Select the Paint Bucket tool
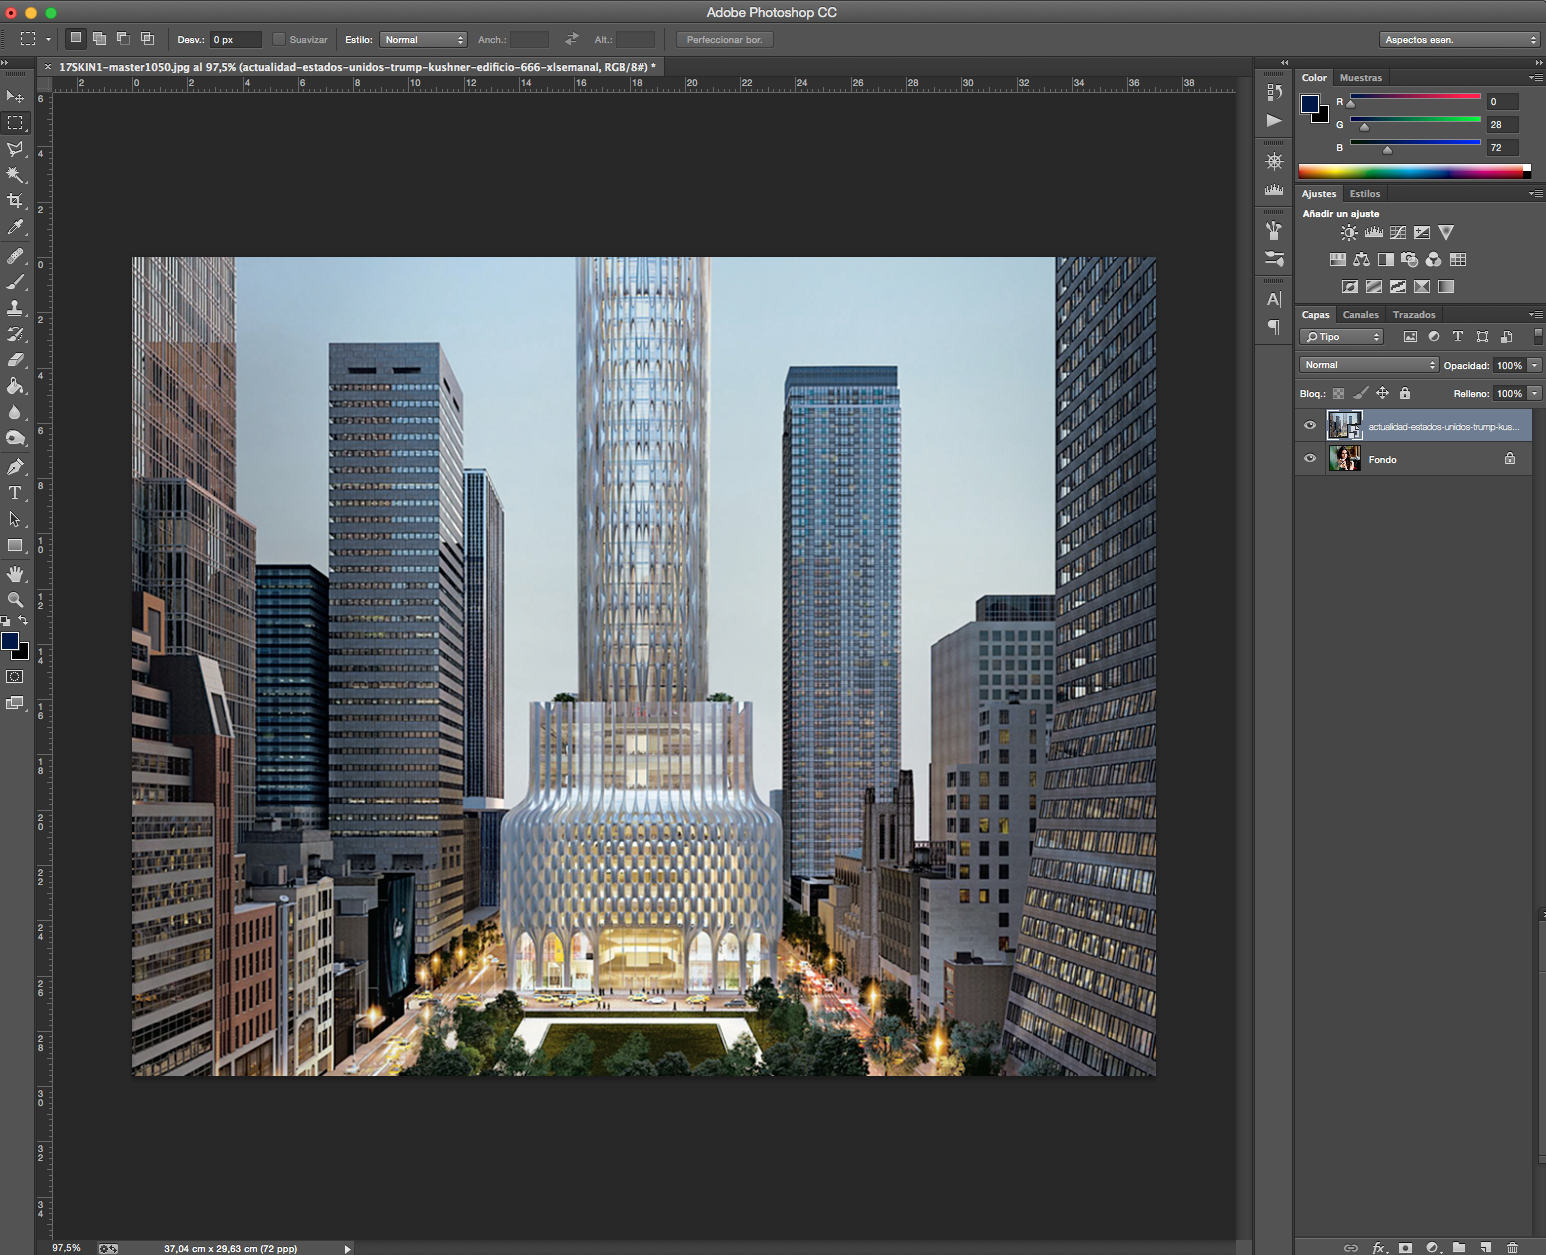The width and height of the screenshot is (1546, 1255). click(15, 386)
